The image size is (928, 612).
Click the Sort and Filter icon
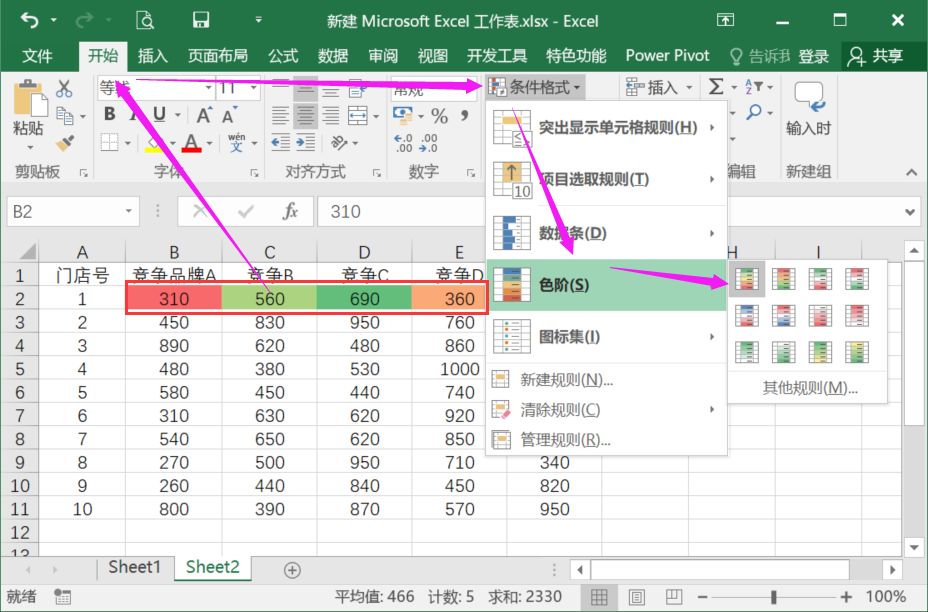pos(754,87)
